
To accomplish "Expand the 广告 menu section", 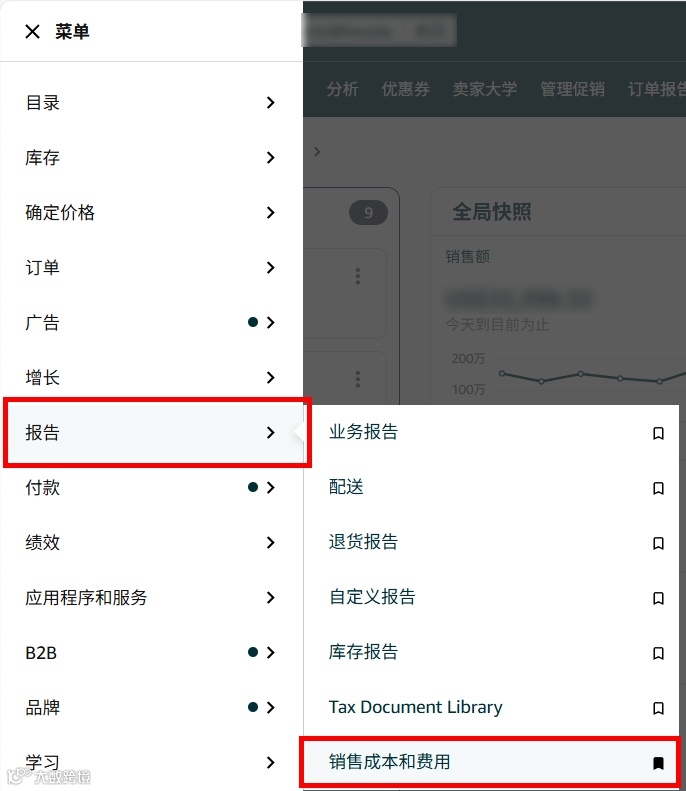I will 151,322.
